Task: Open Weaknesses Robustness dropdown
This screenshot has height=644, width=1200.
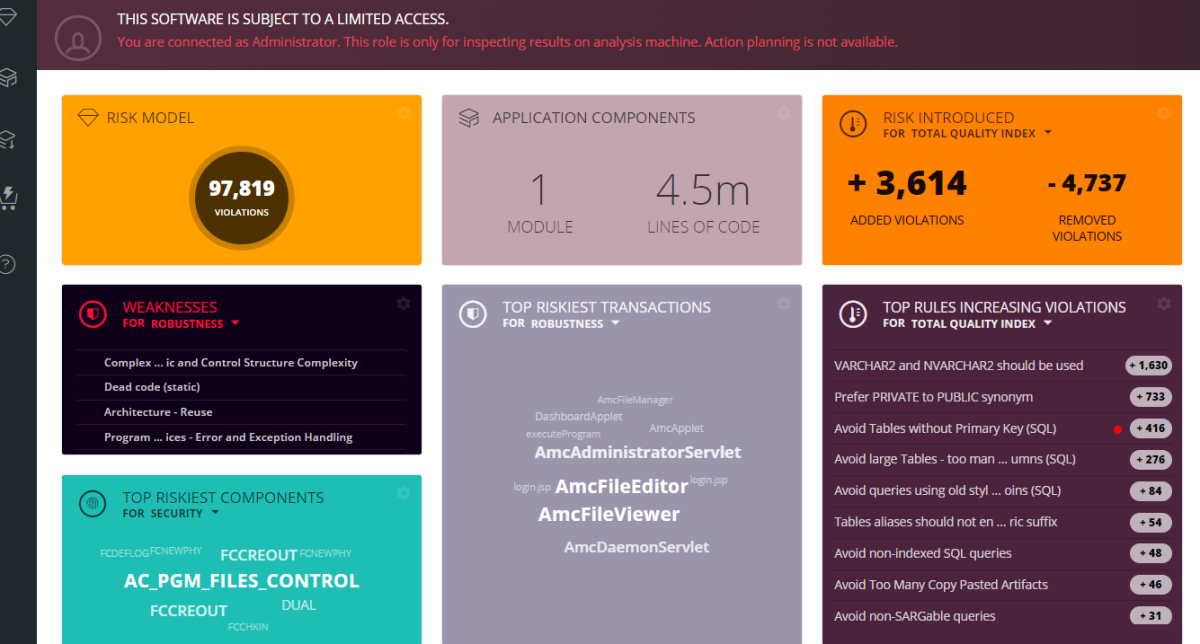Action: (235, 323)
